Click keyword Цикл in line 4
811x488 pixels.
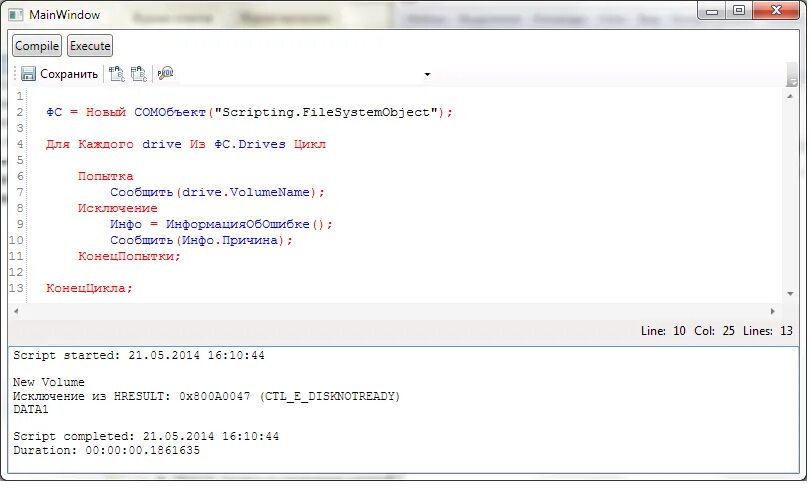310,145
